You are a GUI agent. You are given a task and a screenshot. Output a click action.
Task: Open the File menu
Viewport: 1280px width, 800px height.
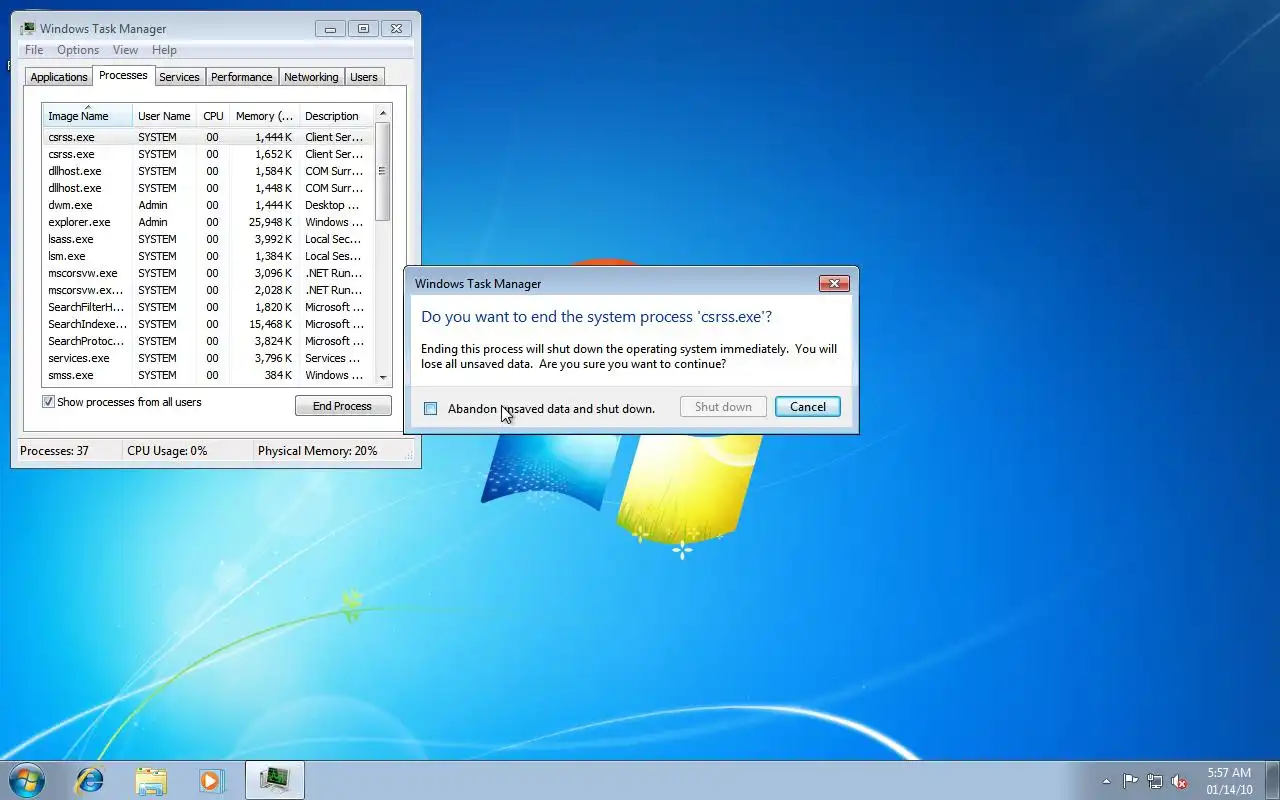coord(34,50)
